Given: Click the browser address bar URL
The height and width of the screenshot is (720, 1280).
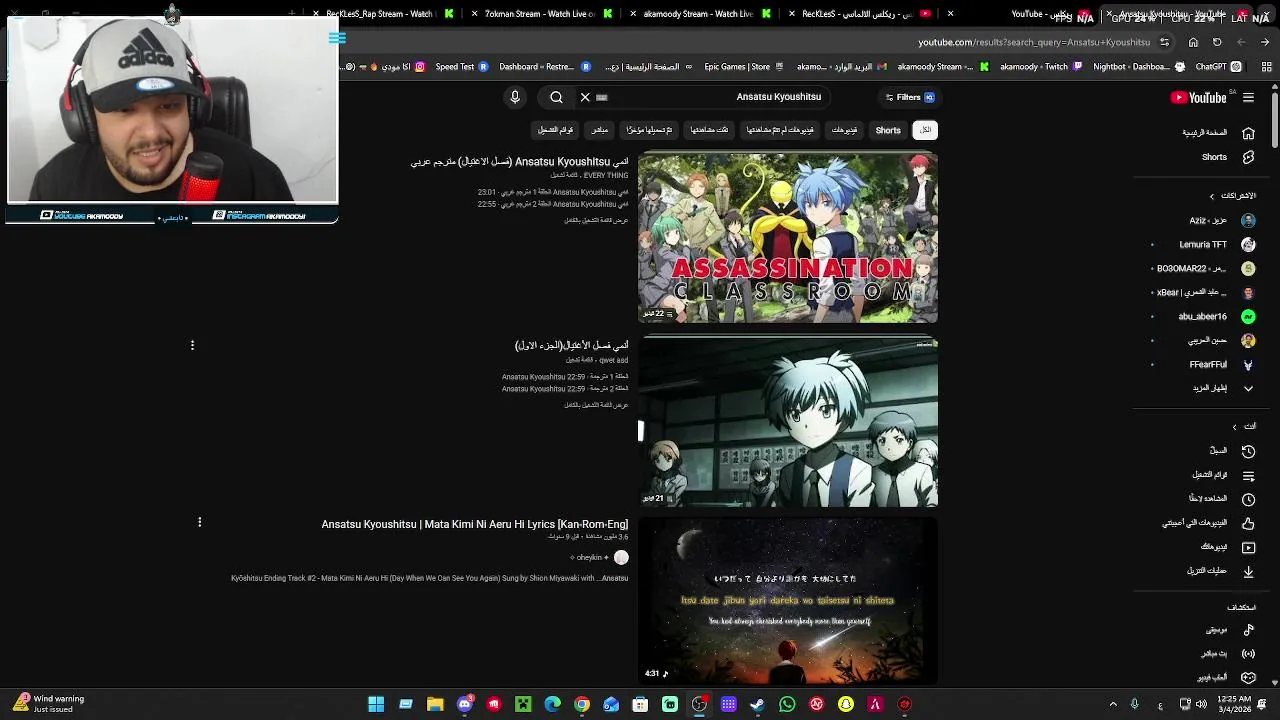Looking at the screenshot, I should pos(1034,42).
